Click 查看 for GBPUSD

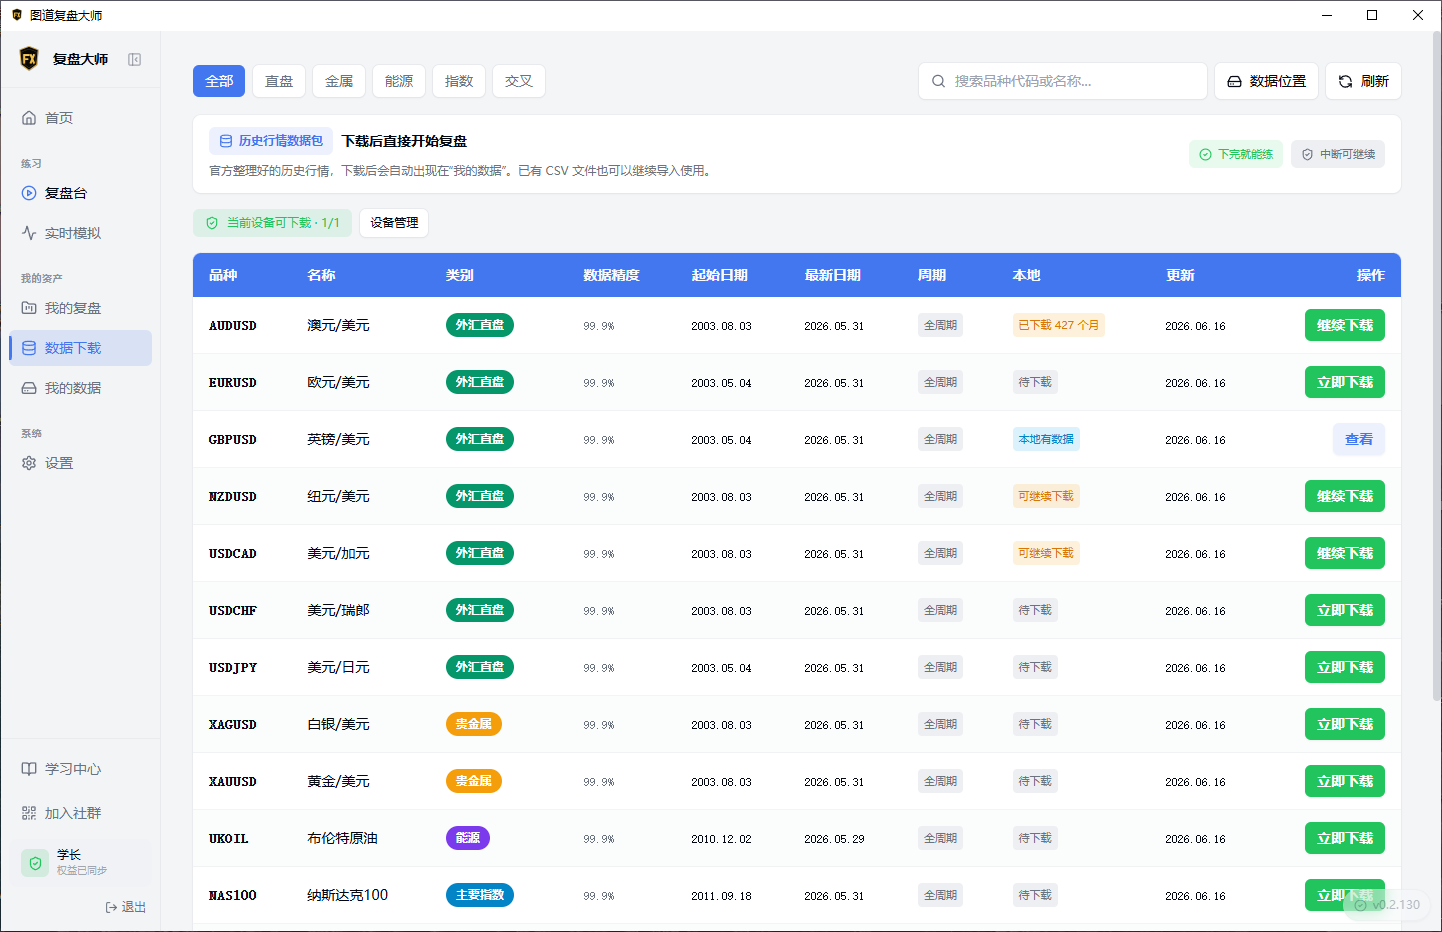pos(1359,439)
